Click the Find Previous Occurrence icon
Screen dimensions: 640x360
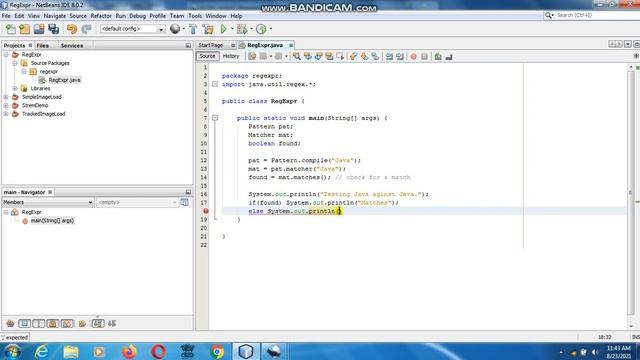(308, 56)
